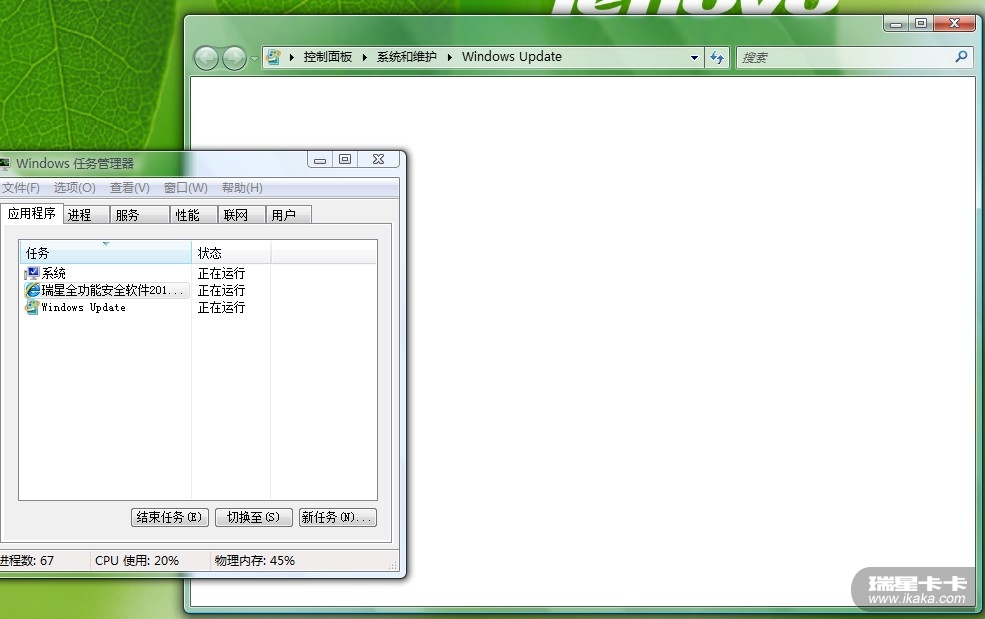Select the 瑞星全功能安全软件201... task
Screen dimensions: 985x619
click(x=106, y=290)
